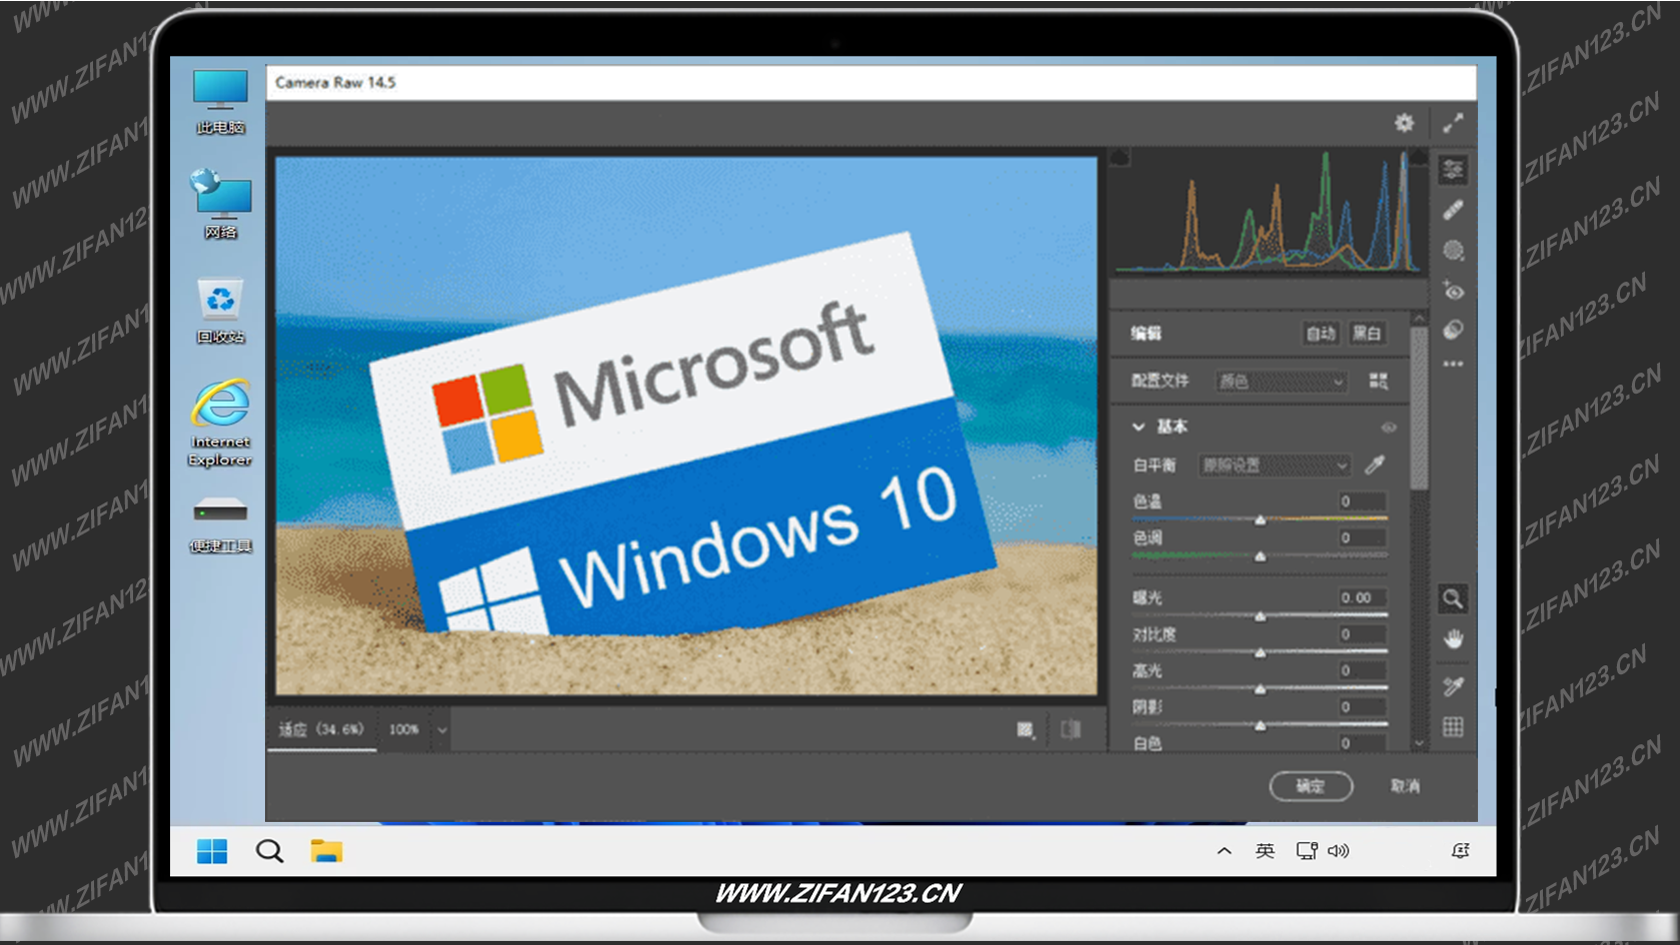This screenshot has height=945, width=1680.
Task: Select the Zoom magnifier tool
Action: [x=1453, y=599]
